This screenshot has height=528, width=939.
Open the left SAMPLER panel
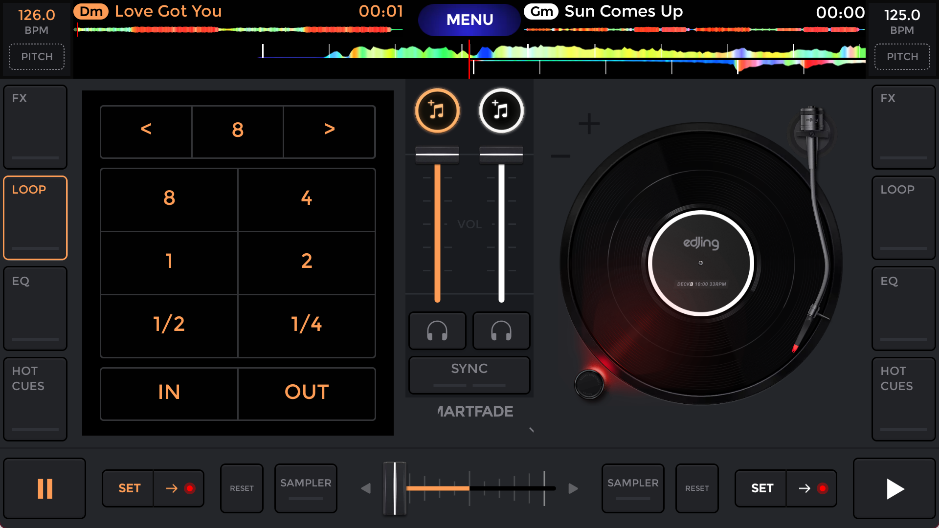coord(306,488)
